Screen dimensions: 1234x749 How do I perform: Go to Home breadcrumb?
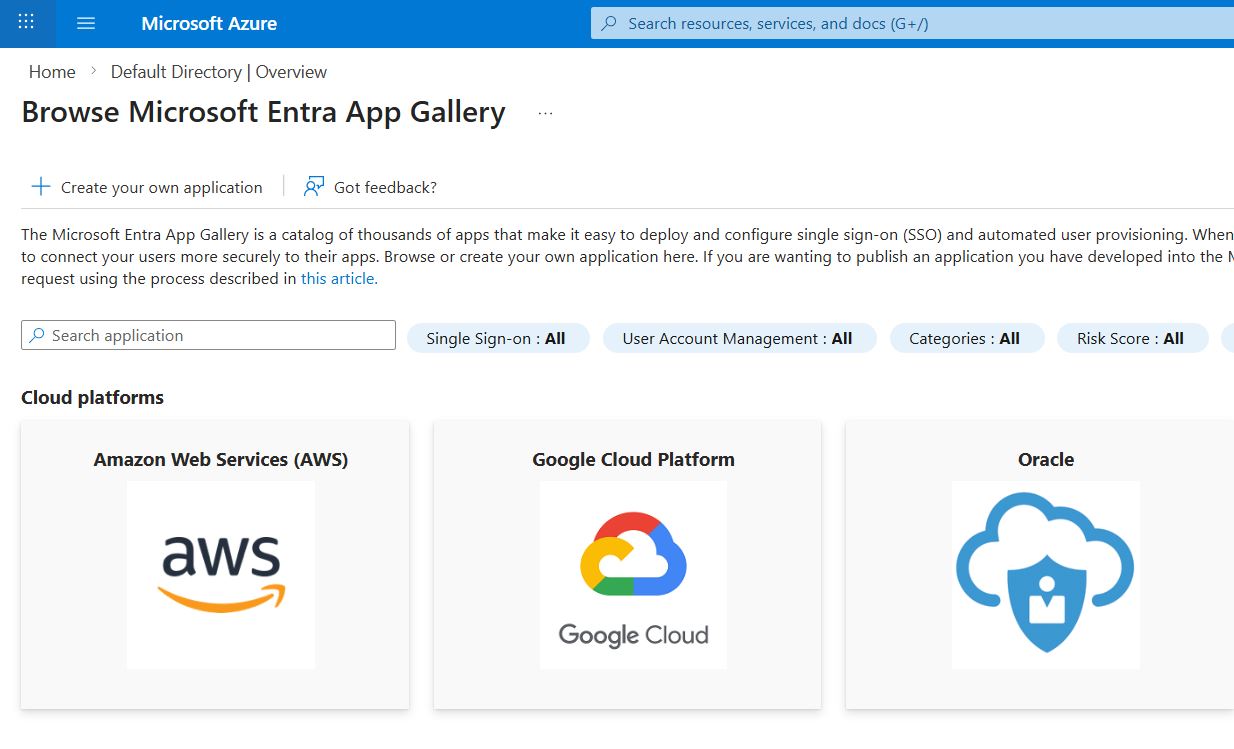(x=52, y=72)
